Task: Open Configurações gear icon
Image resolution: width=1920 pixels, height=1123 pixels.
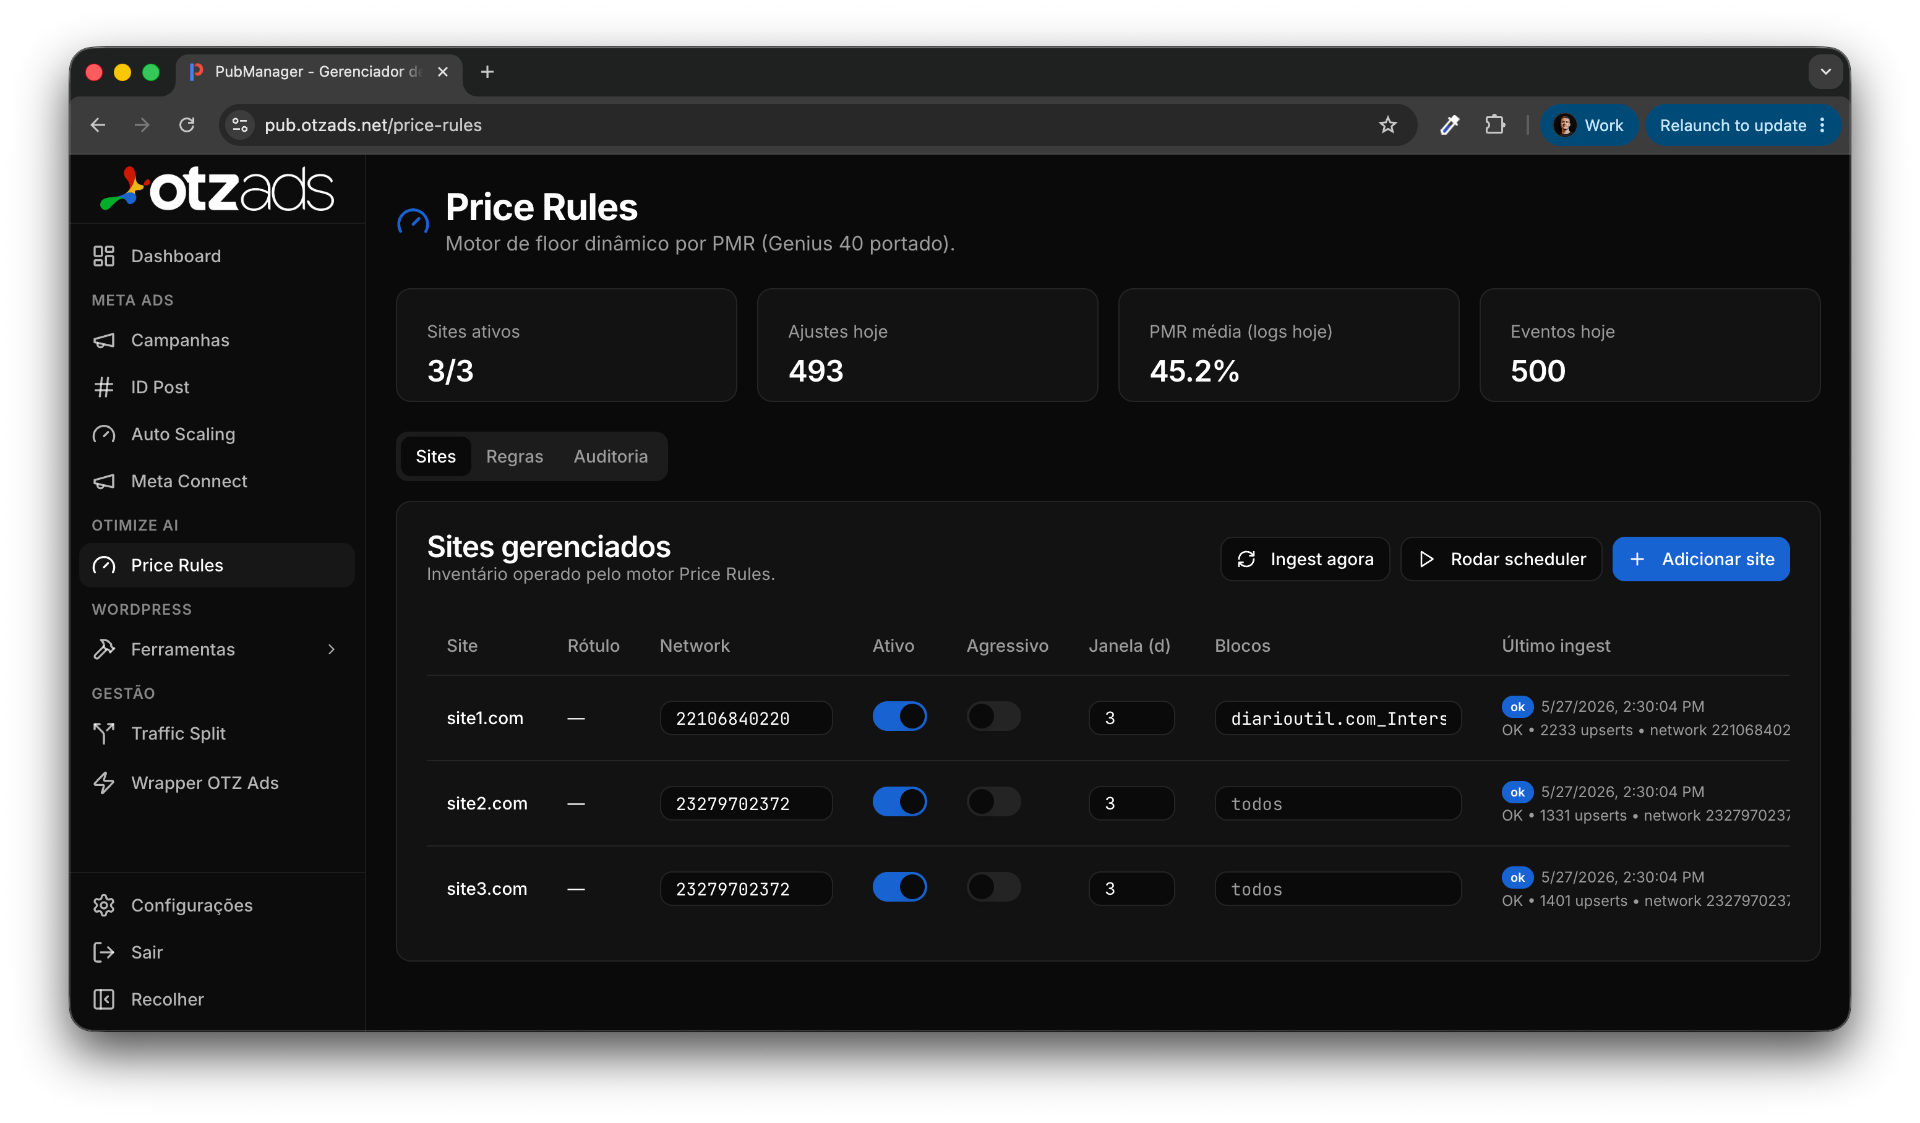Action: (104, 905)
